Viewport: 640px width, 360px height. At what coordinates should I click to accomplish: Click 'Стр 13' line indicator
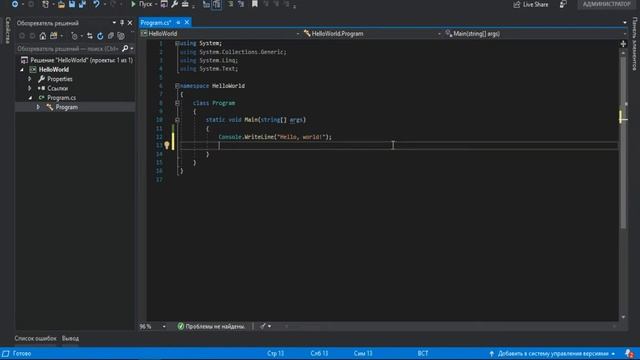(276, 353)
